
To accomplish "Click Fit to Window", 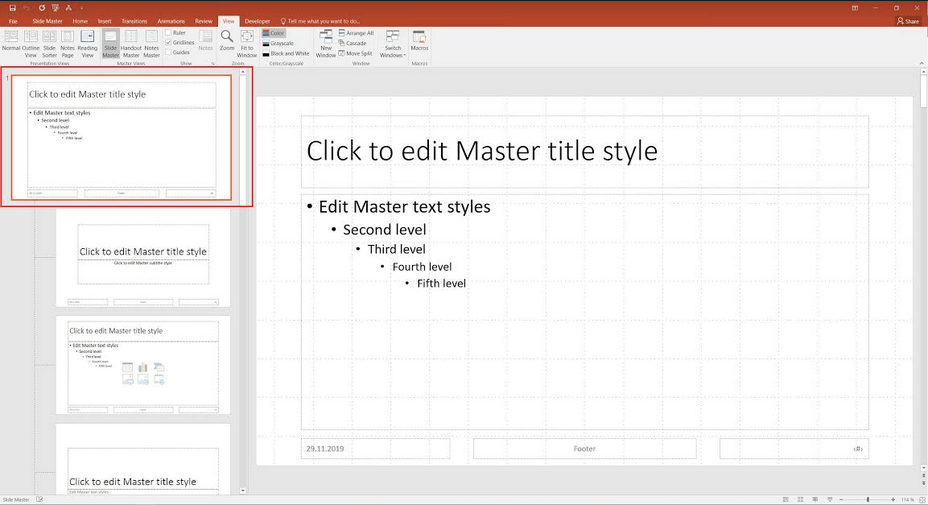I will click(247, 44).
